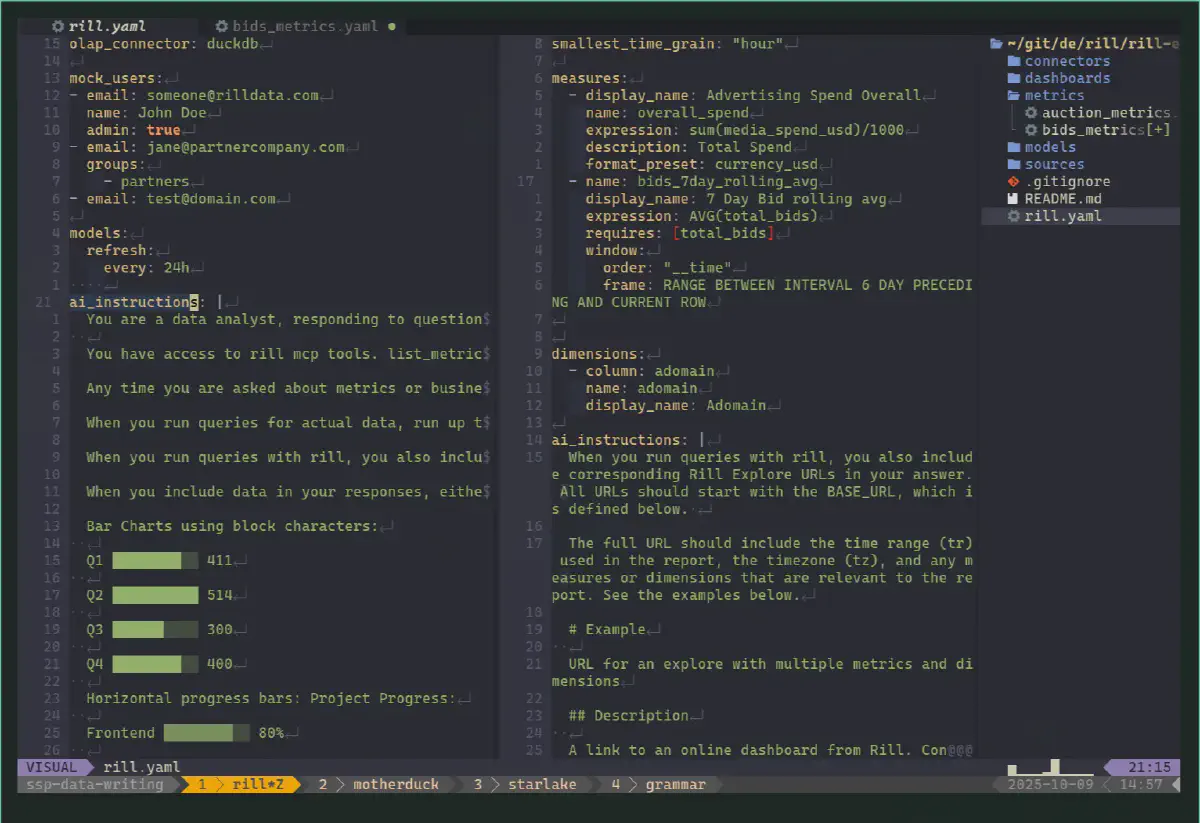1200x823 pixels.
Task: Click the gear icon on the bids_metrics.yaml tab
Action: tap(222, 26)
